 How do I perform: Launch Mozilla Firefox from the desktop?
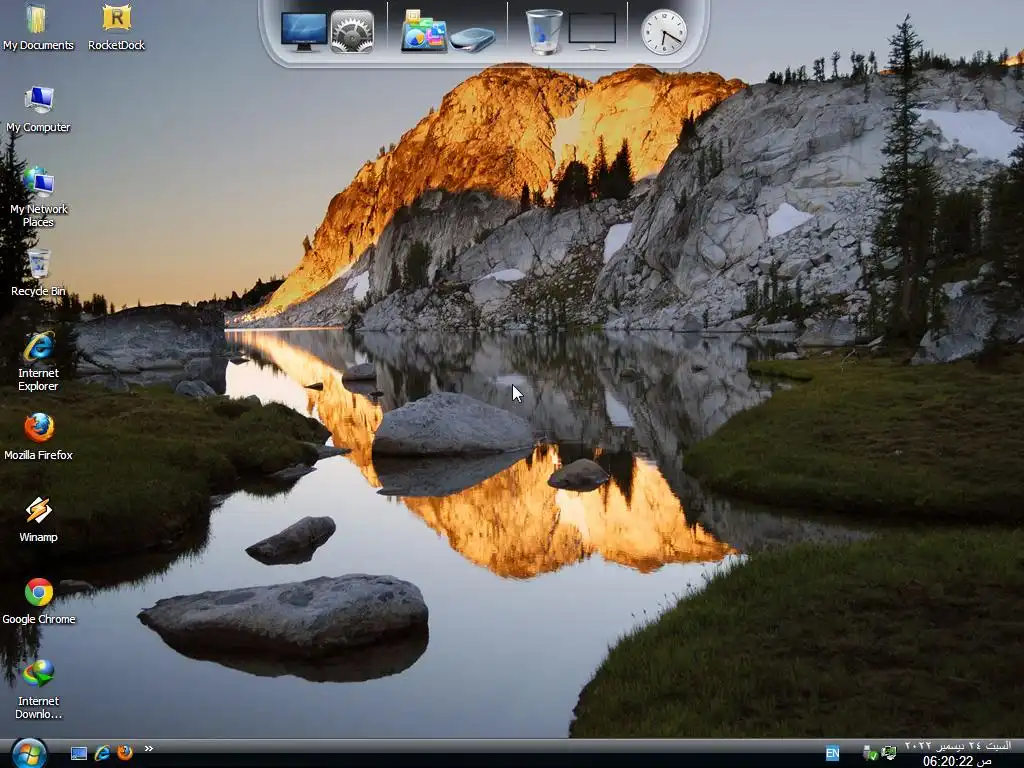coord(38,436)
